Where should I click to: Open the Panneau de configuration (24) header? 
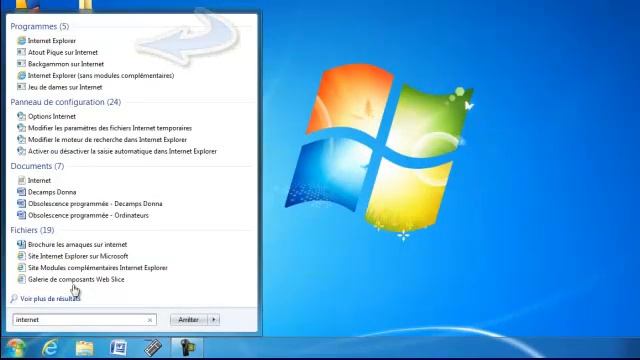(66, 102)
